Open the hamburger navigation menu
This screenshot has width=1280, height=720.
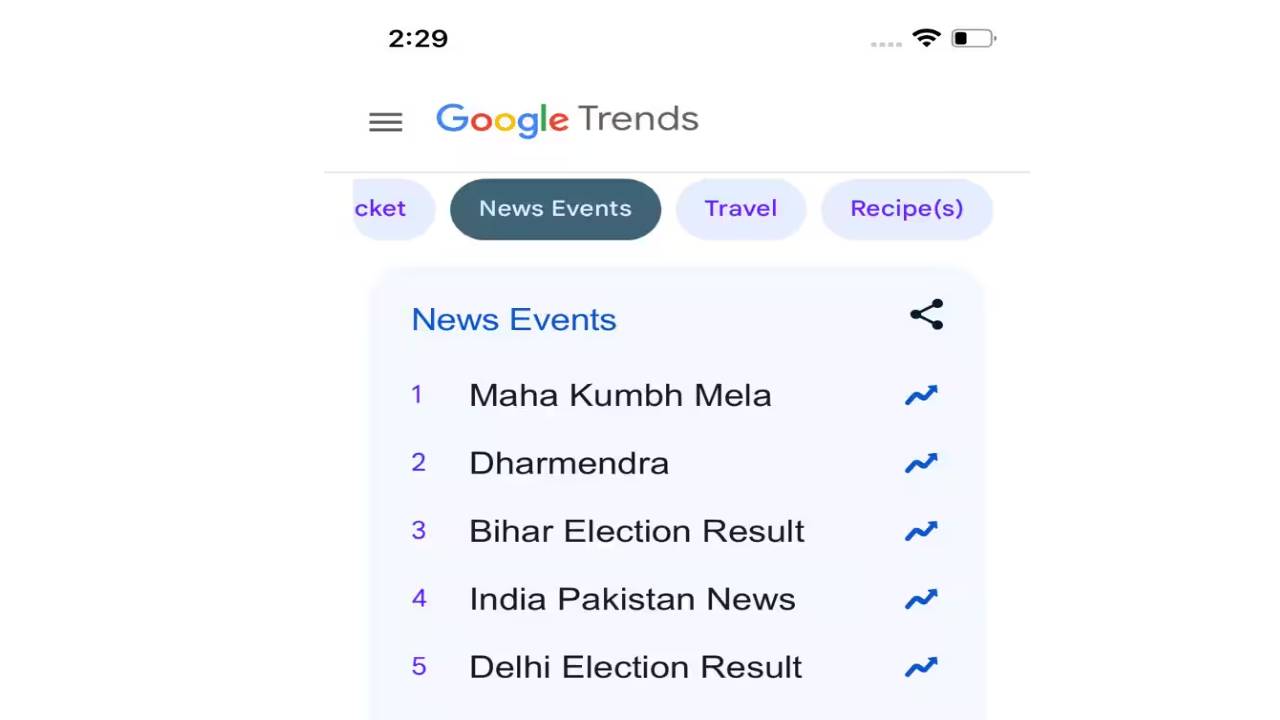coord(386,122)
